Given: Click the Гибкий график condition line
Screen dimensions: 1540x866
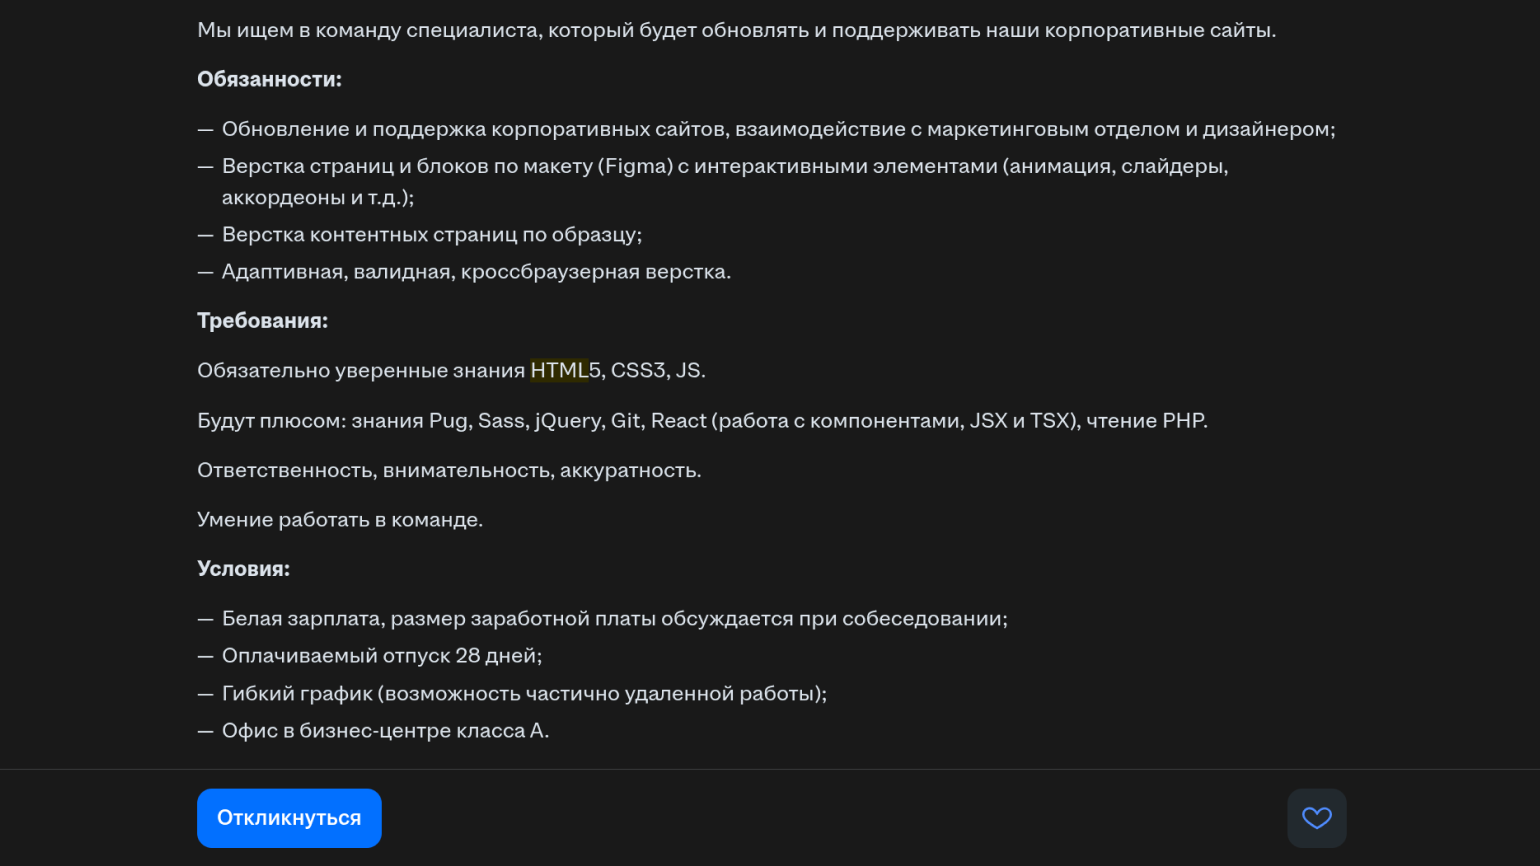Looking at the screenshot, I should 524,694.
